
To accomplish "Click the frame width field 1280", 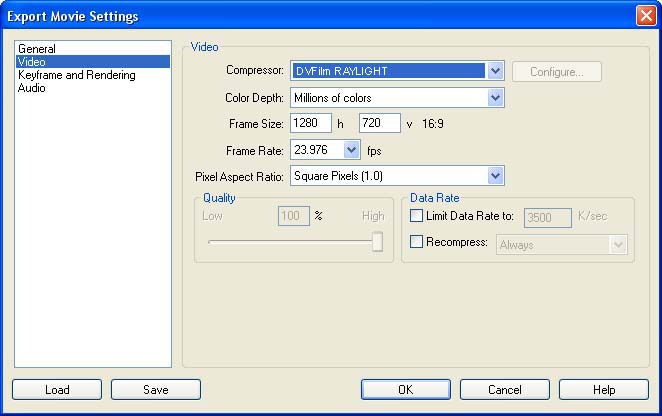I will (x=311, y=123).
